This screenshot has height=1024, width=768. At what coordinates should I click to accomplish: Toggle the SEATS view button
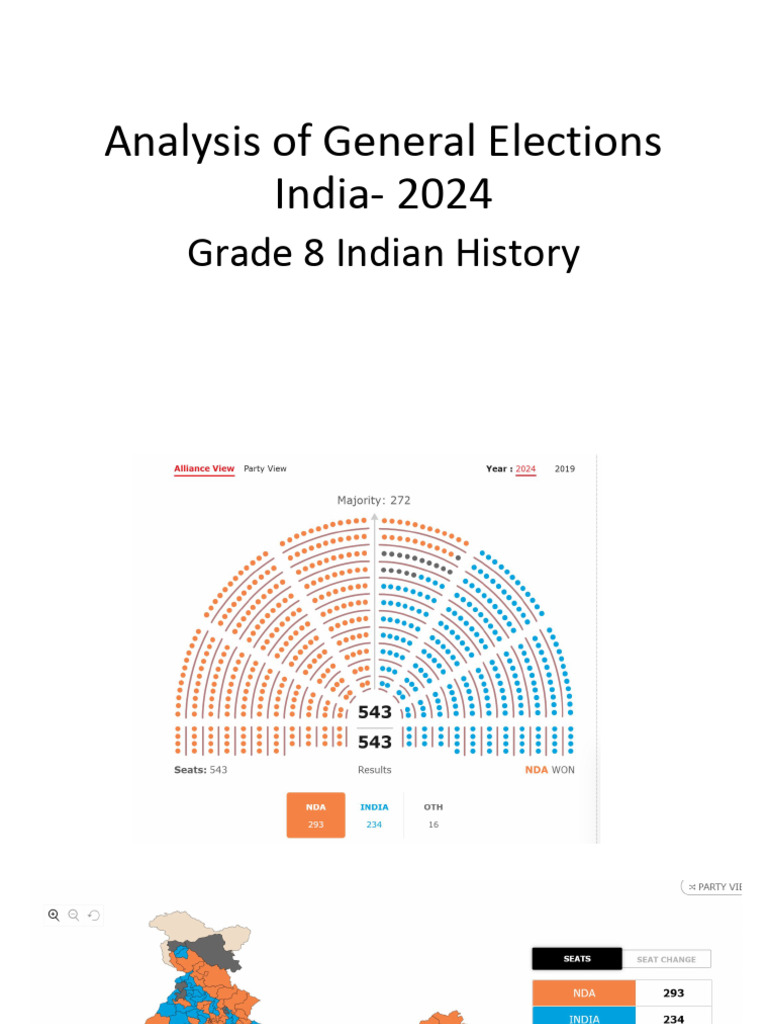577,959
